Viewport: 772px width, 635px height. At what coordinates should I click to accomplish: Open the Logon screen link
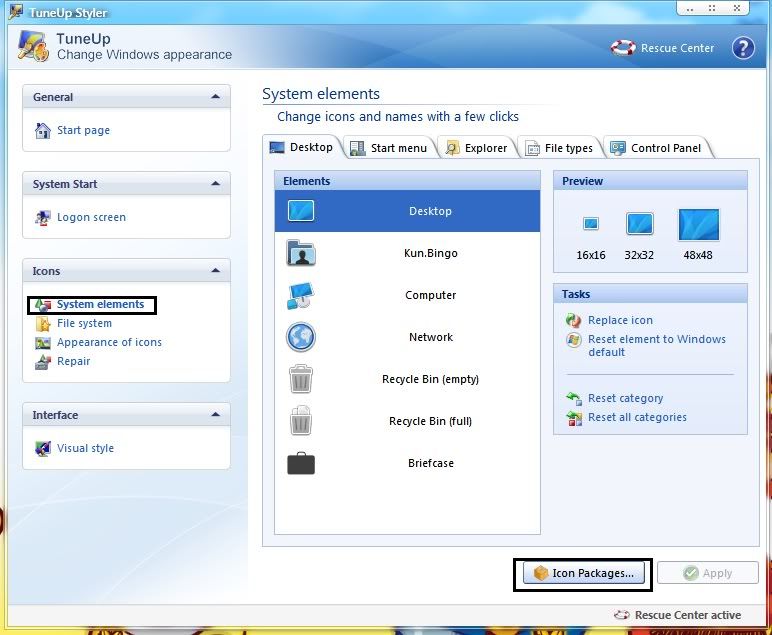tap(91, 218)
